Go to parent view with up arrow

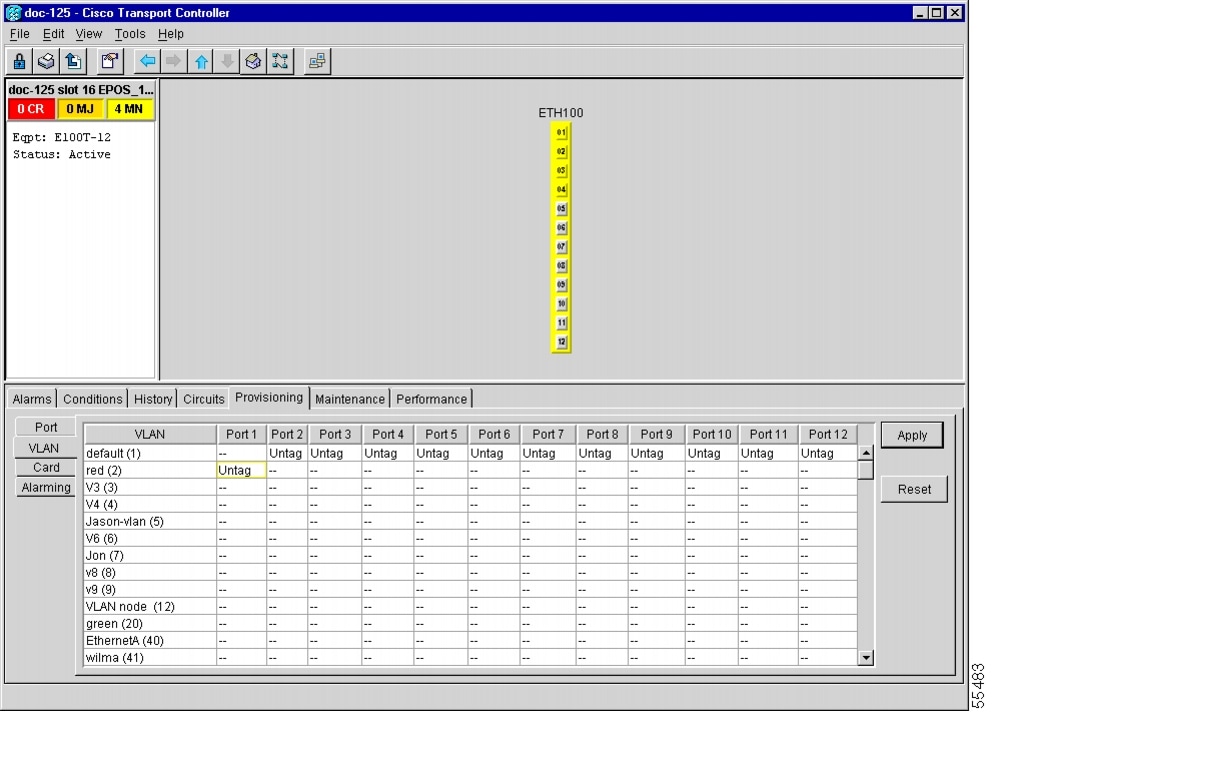201,61
